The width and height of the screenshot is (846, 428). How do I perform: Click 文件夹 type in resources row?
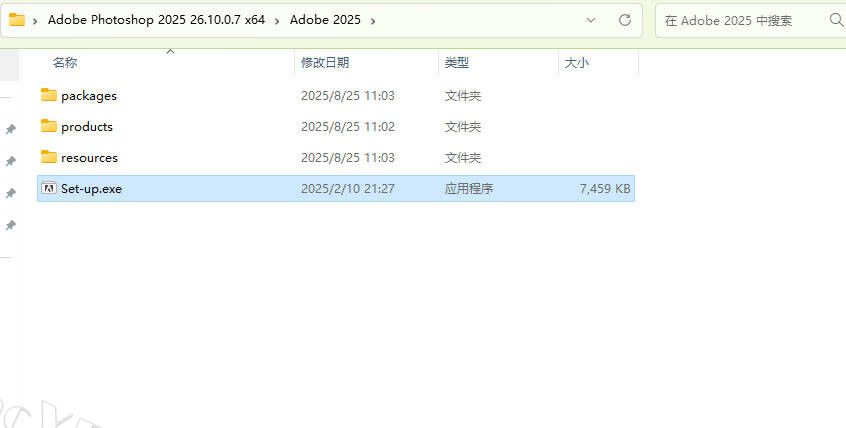tap(463, 158)
